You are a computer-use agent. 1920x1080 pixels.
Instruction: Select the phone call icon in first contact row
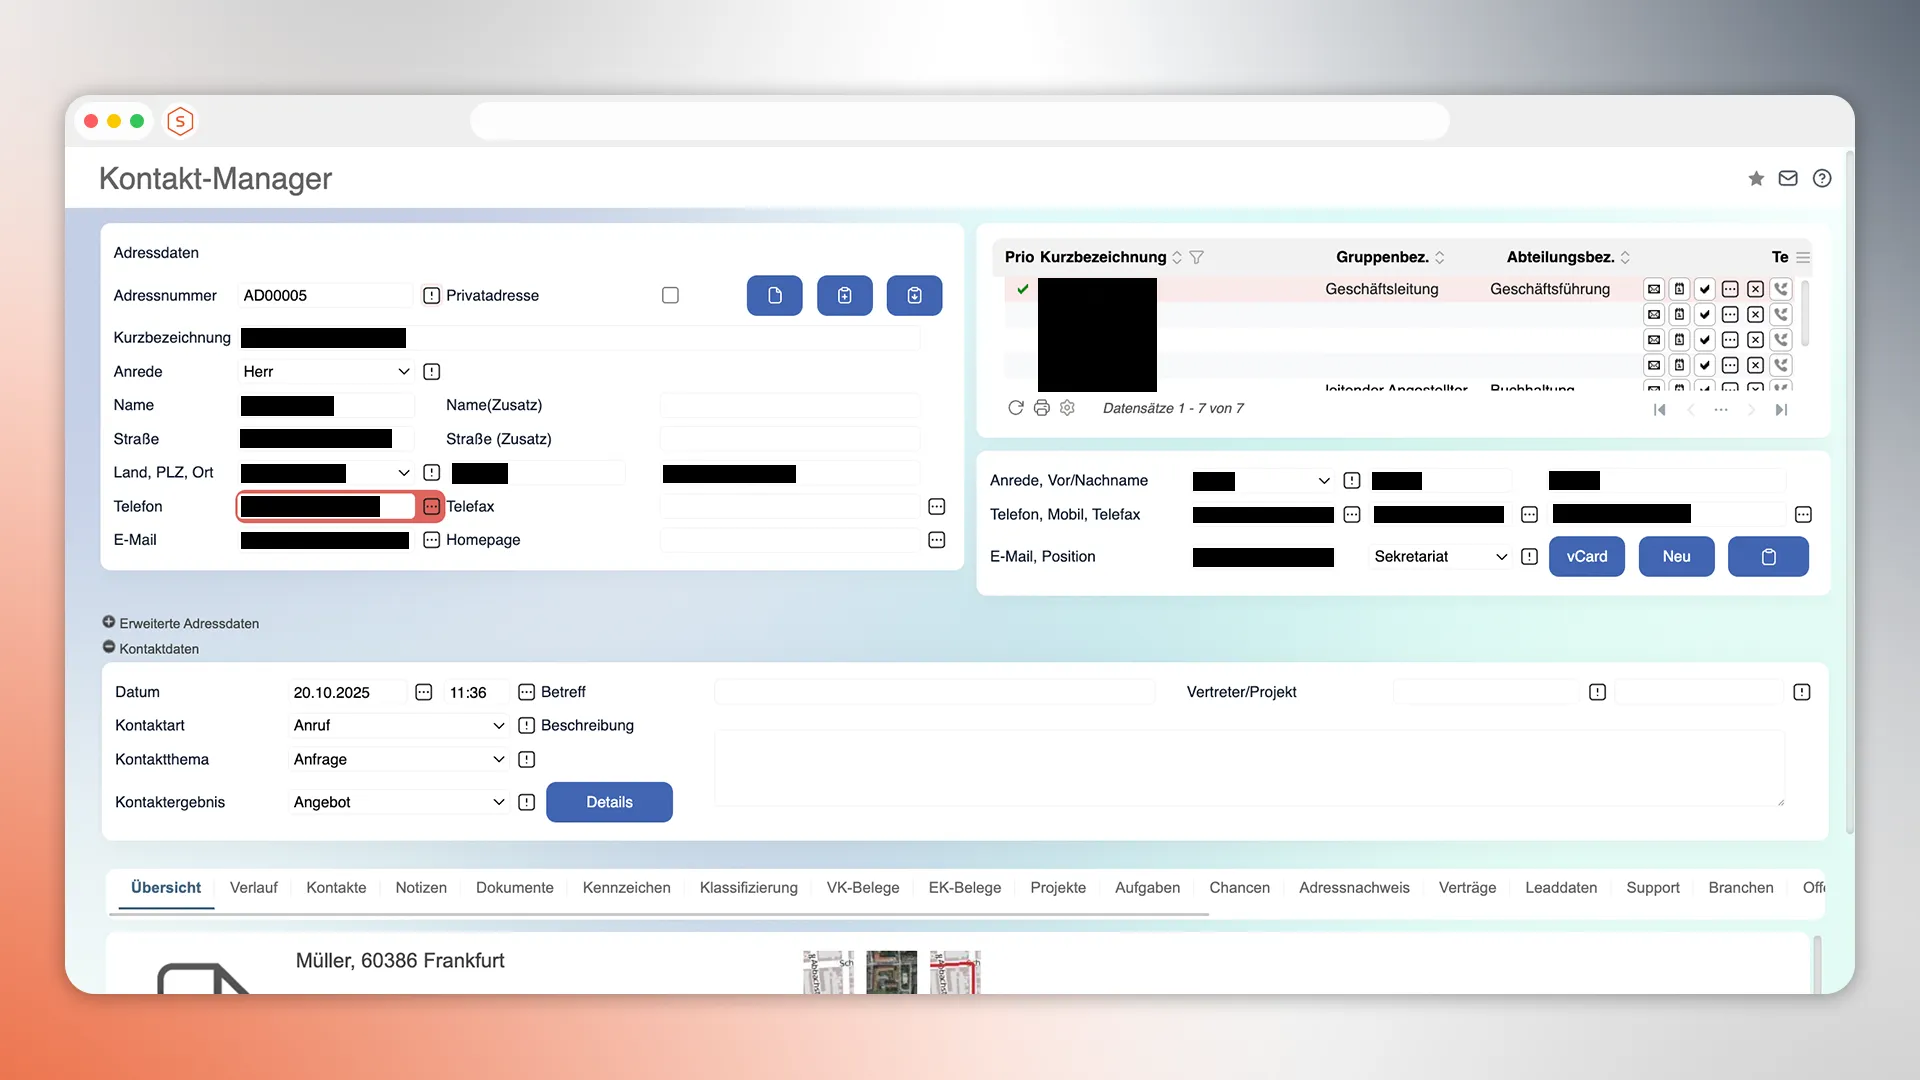coord(1782,289)
